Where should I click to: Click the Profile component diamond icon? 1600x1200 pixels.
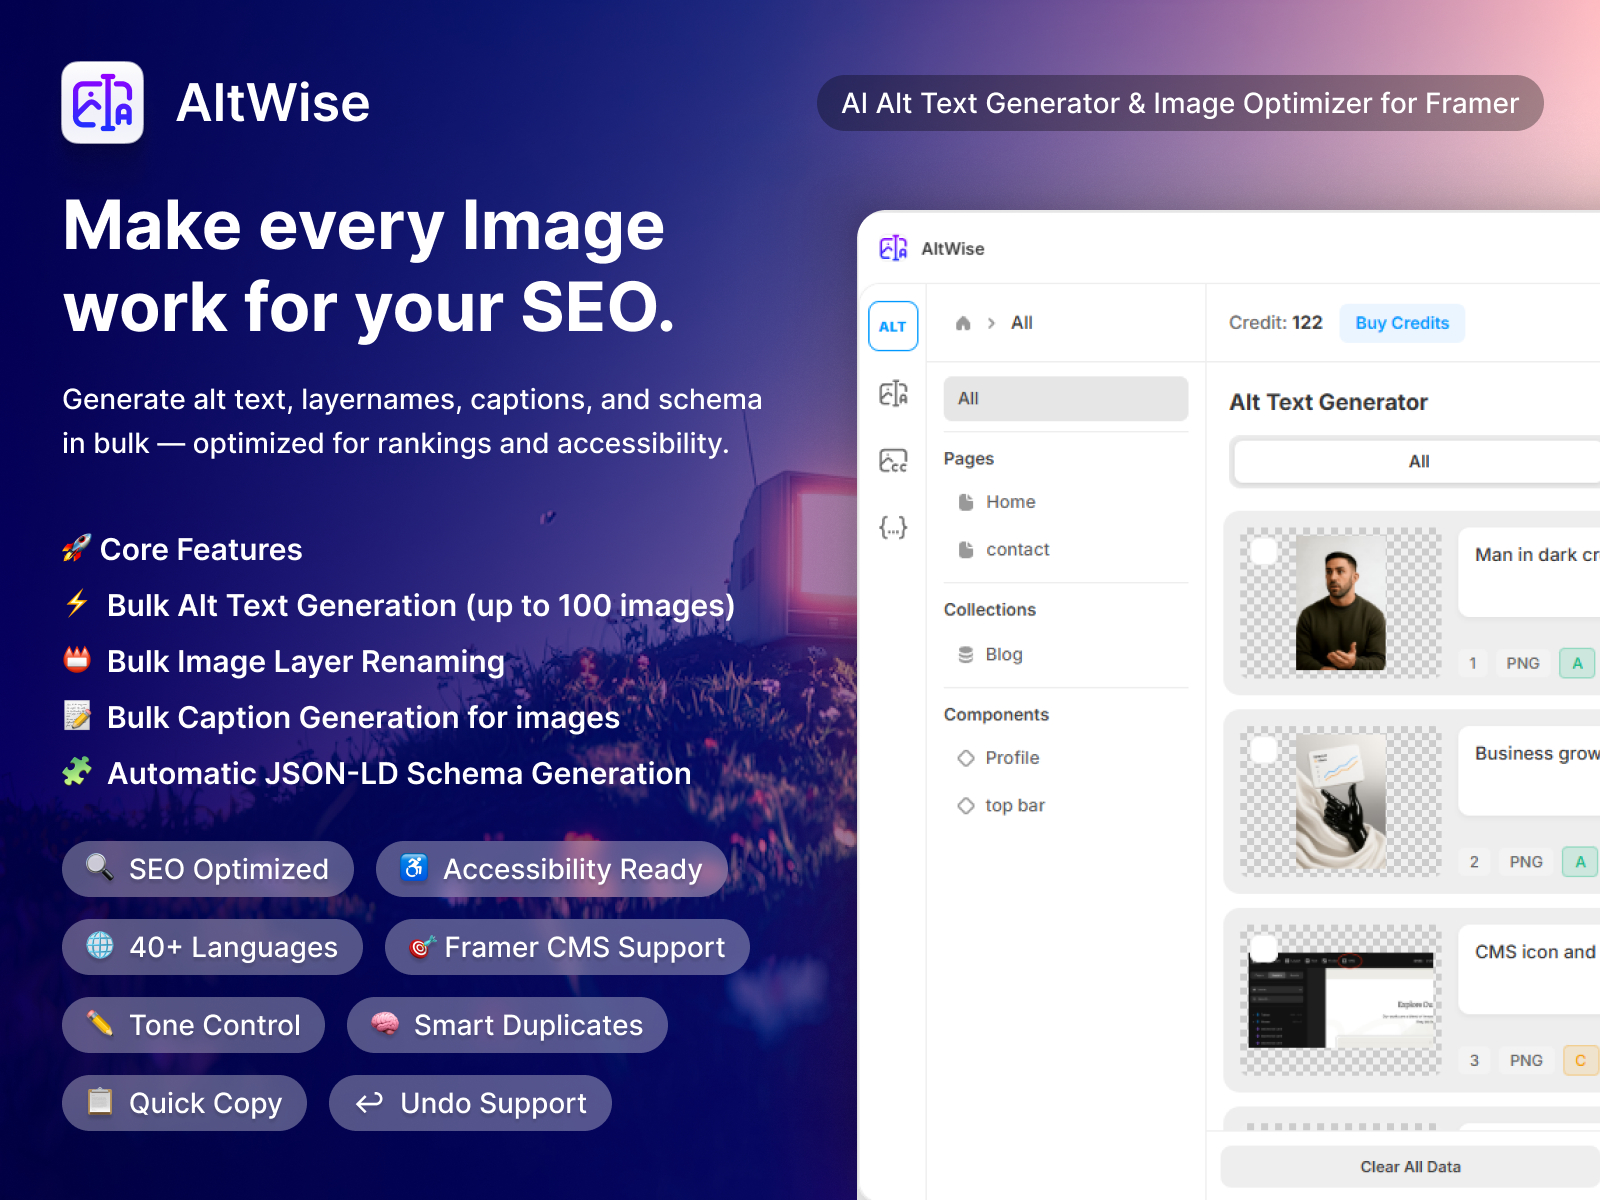[966, 758]
